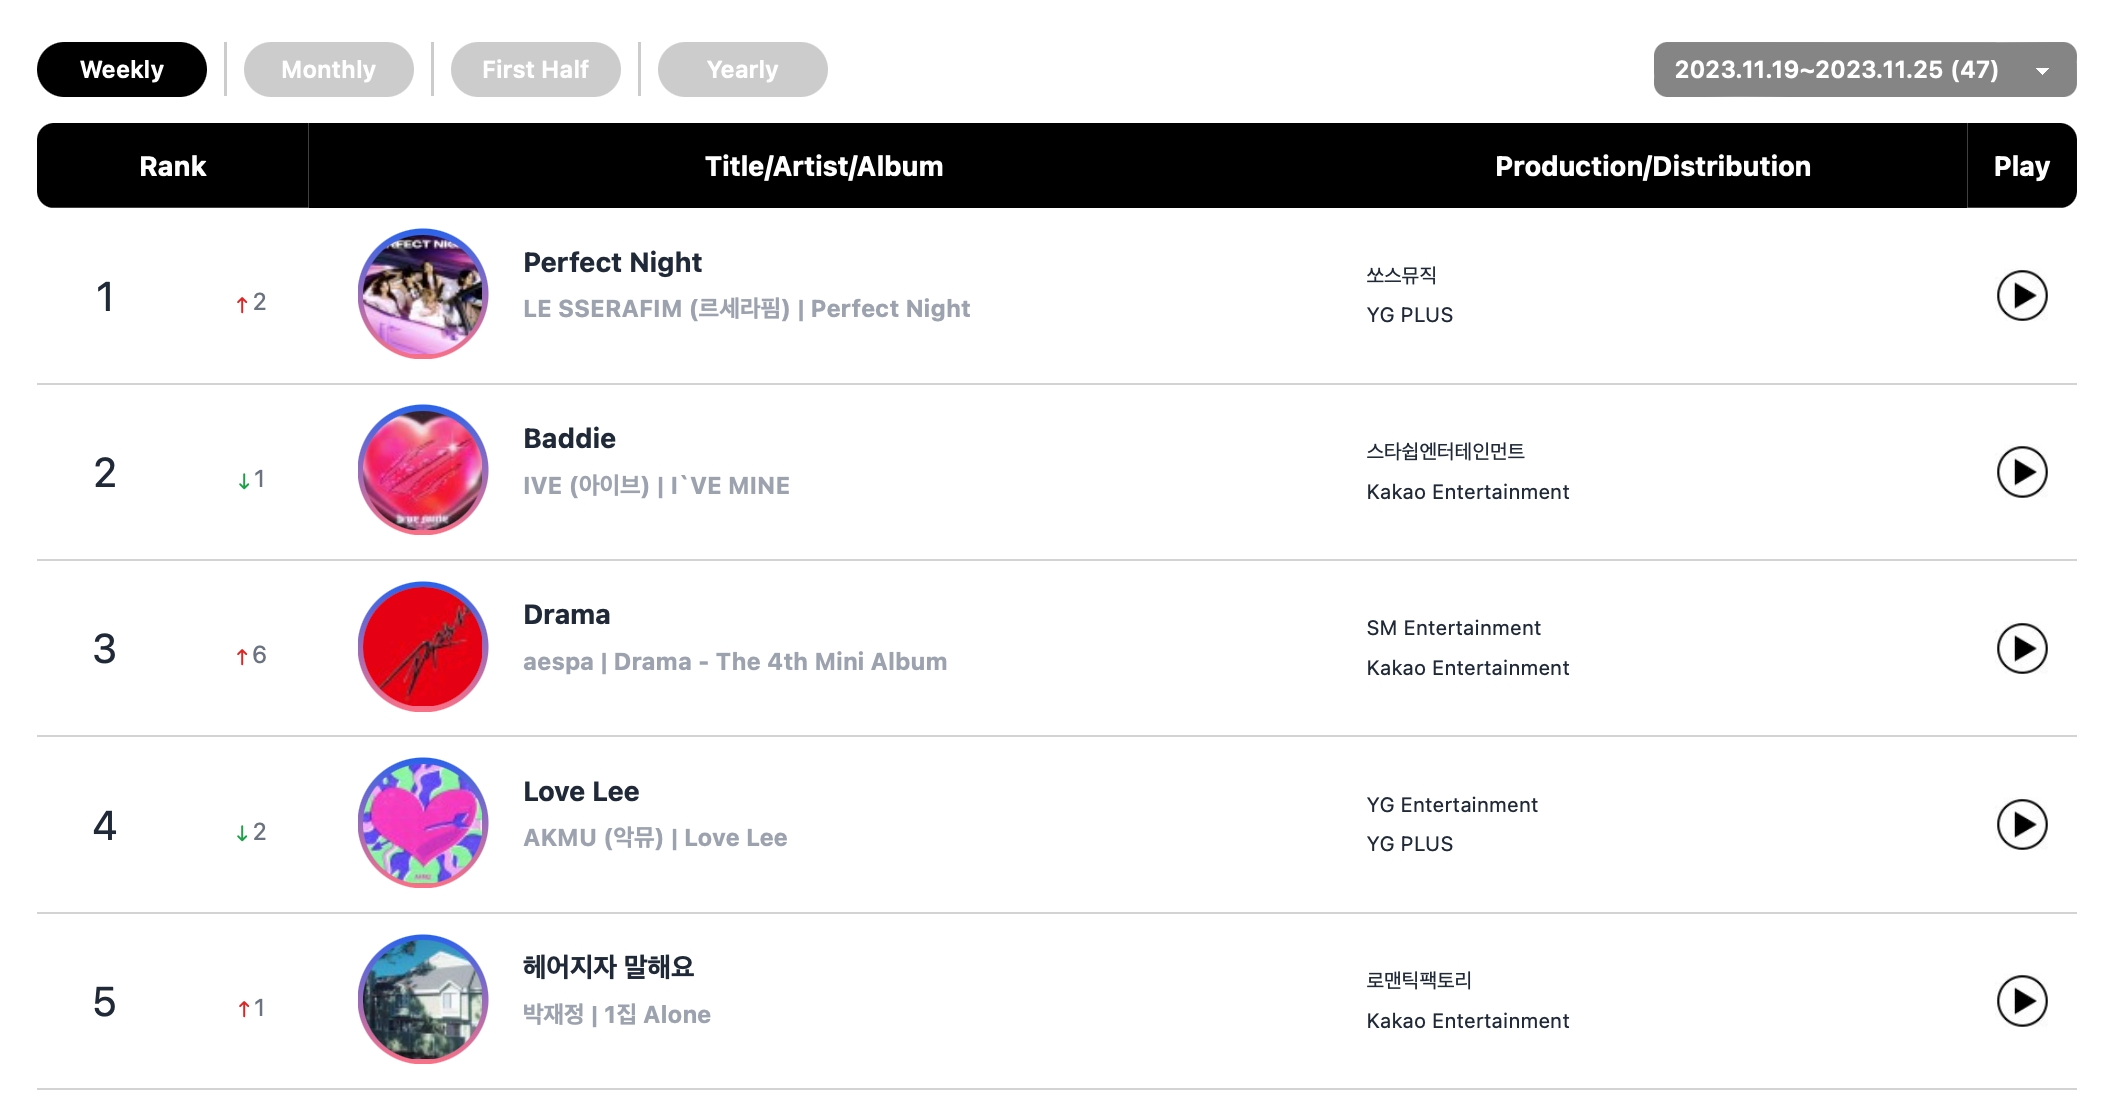The width and height of the screenshot is (2117, 1106).
Task: Click the red Drama album cover
Action: (423, 647)
